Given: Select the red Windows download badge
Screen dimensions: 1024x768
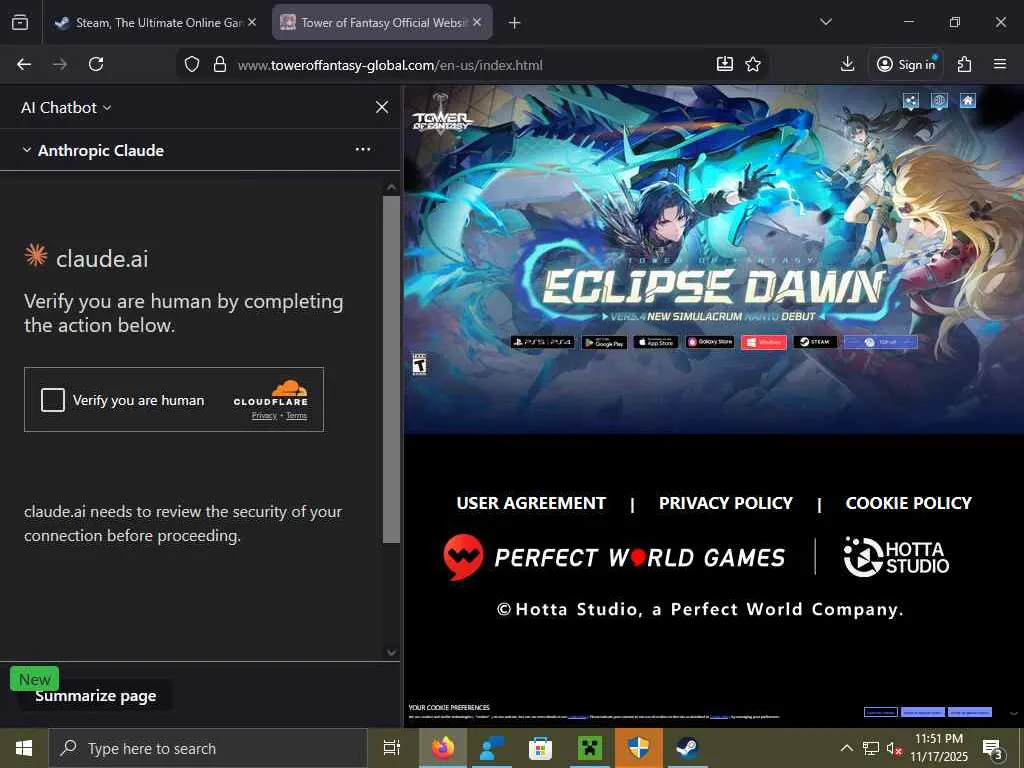Looking at the screenshot, I should [x=764, y=342].
